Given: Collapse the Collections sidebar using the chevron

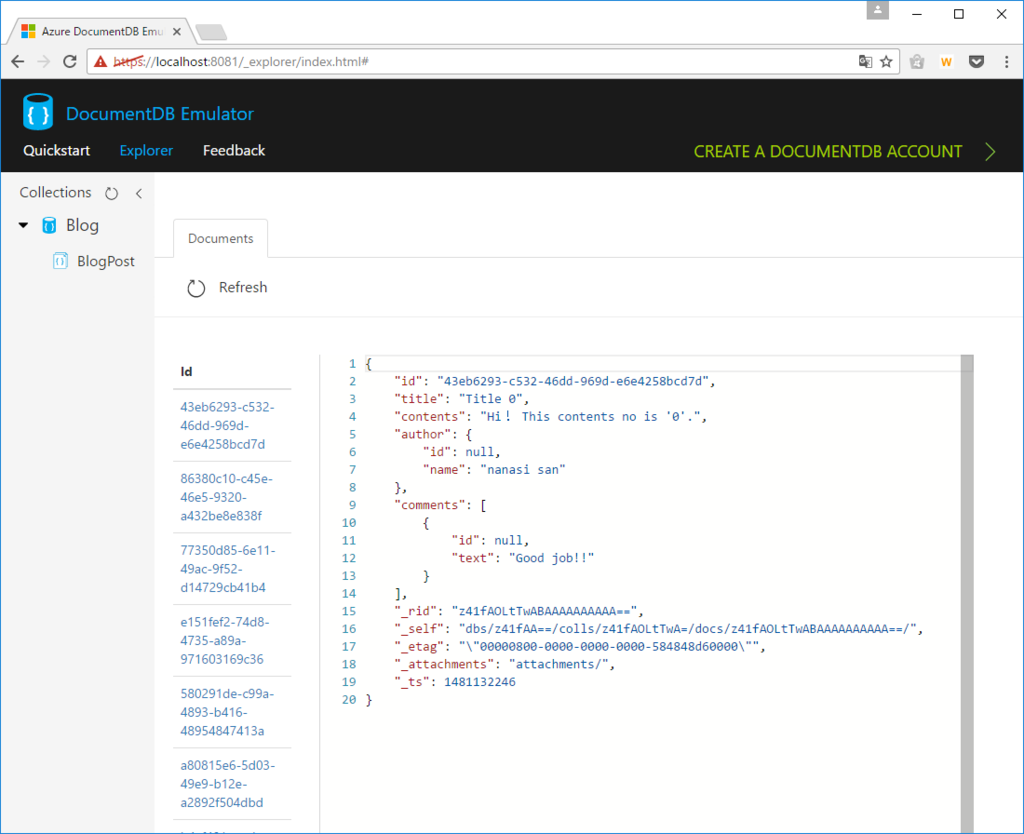Looking at the screenshot, I should click(140, 192).
